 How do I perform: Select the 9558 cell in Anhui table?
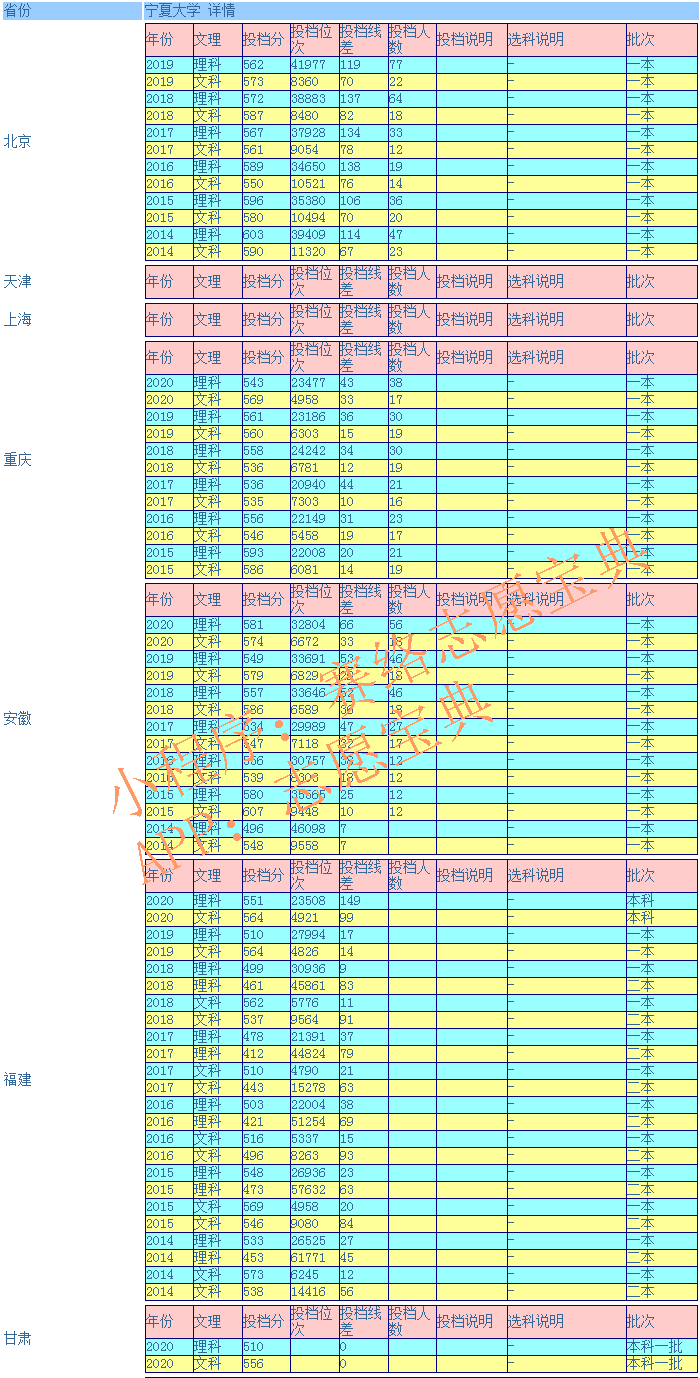(x=314, y=846)
